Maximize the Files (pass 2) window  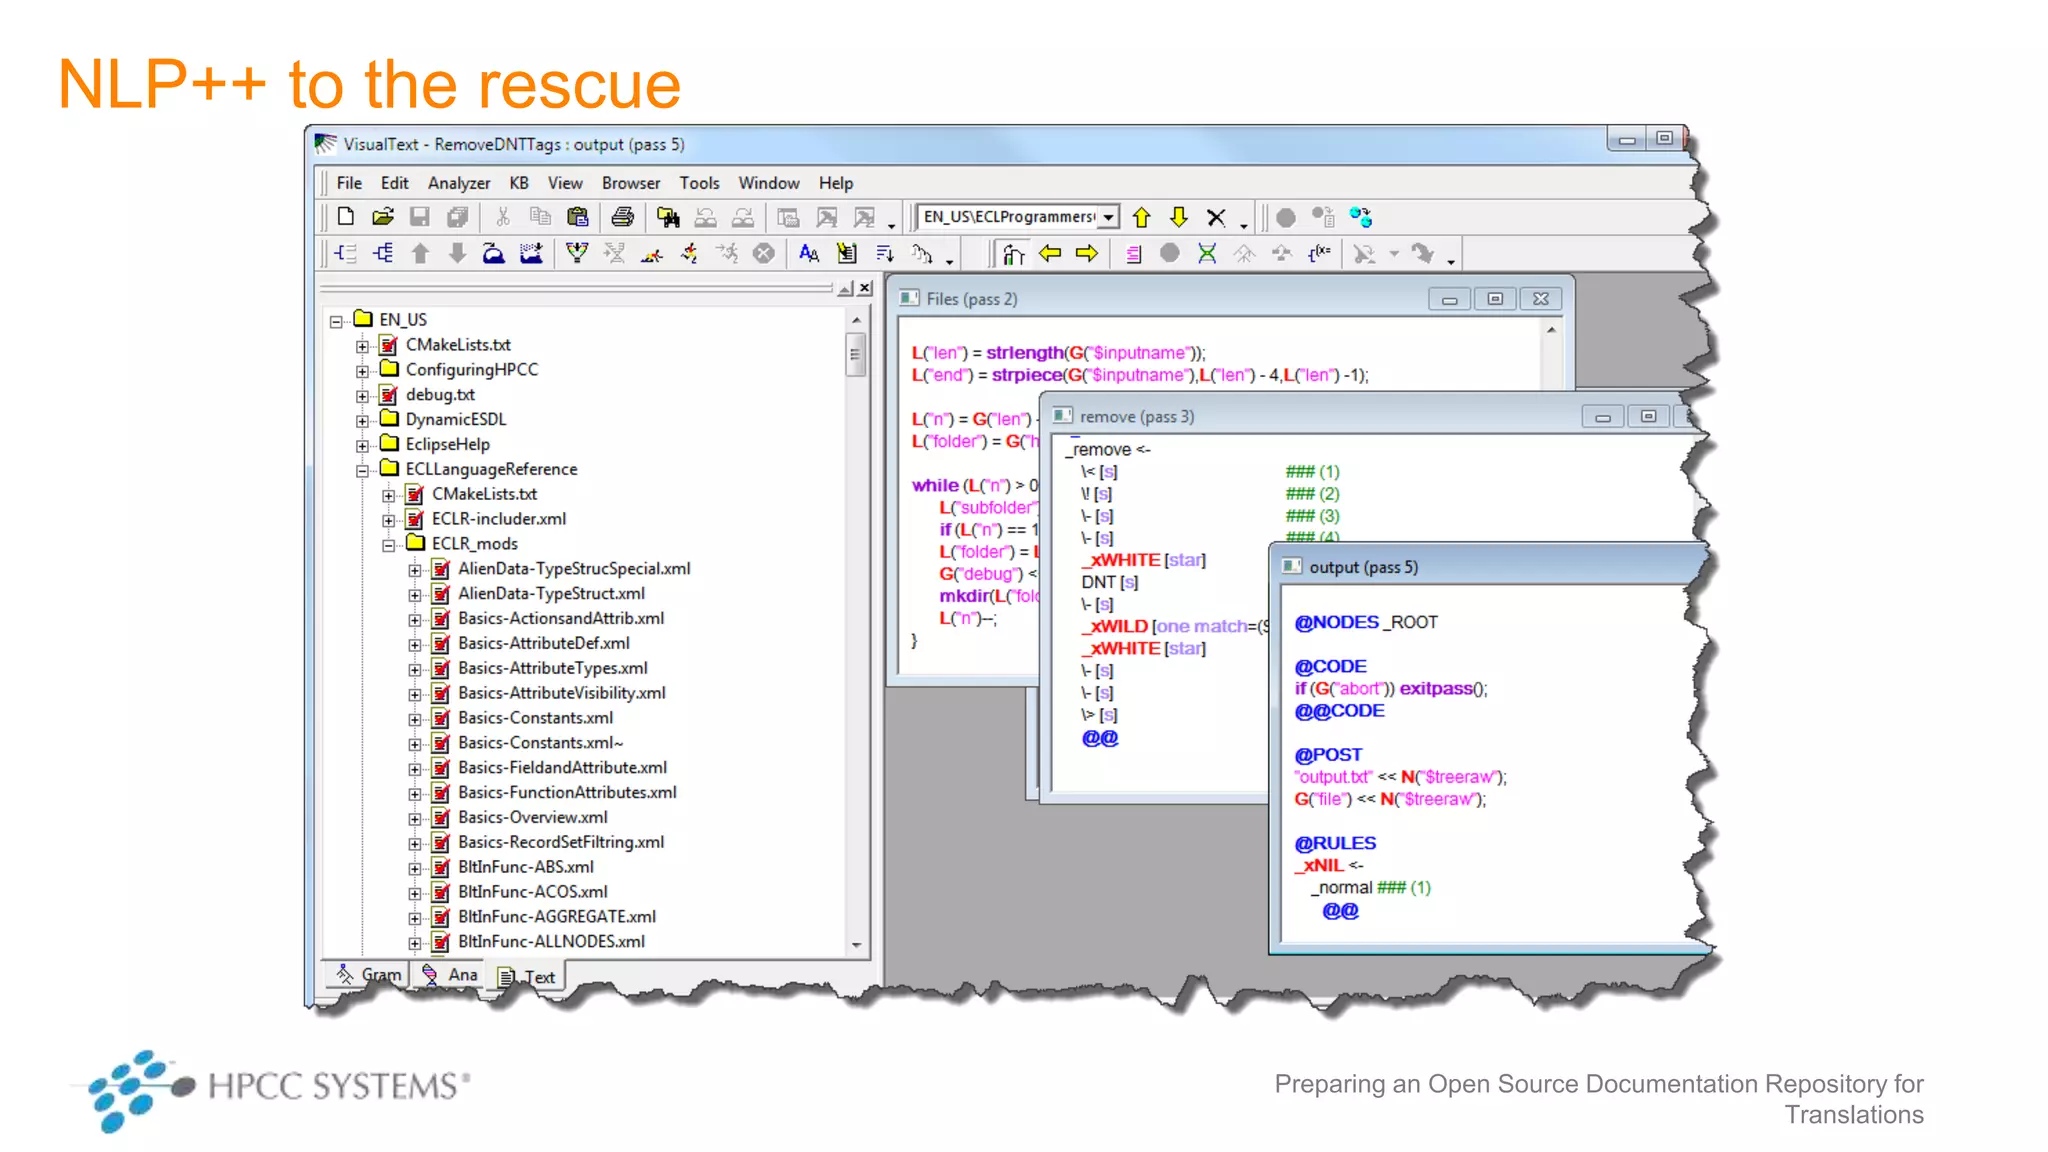pos(1495,299)
